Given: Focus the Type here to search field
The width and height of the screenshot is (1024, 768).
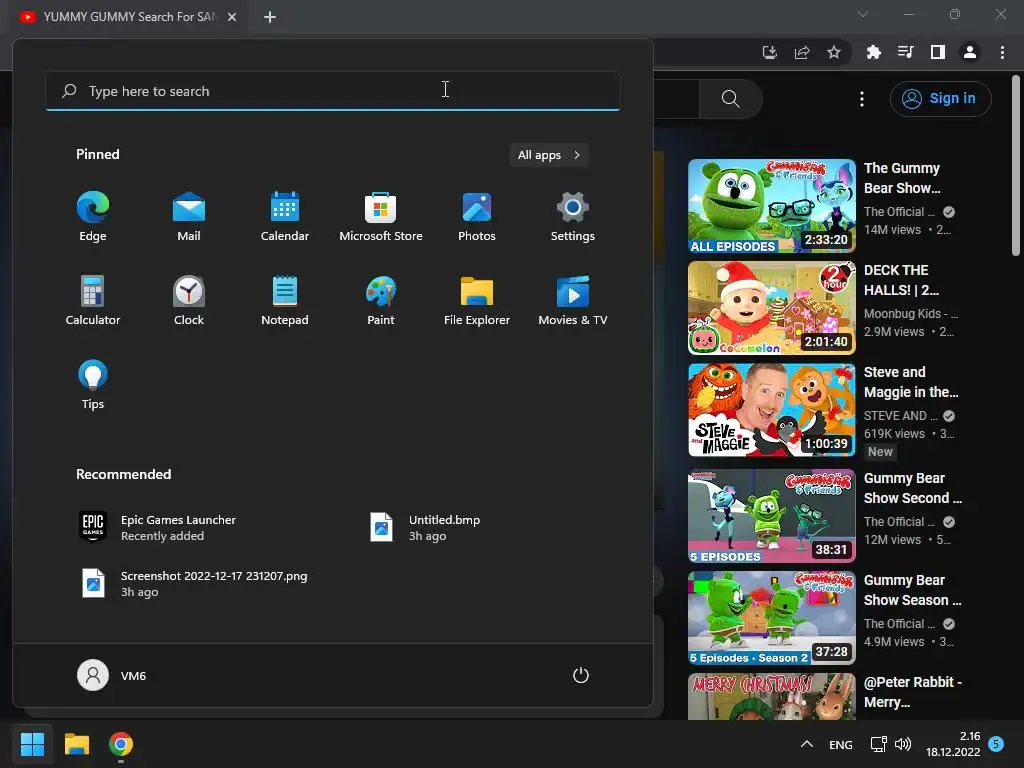Looking at the screenshot, I should 333,91.
